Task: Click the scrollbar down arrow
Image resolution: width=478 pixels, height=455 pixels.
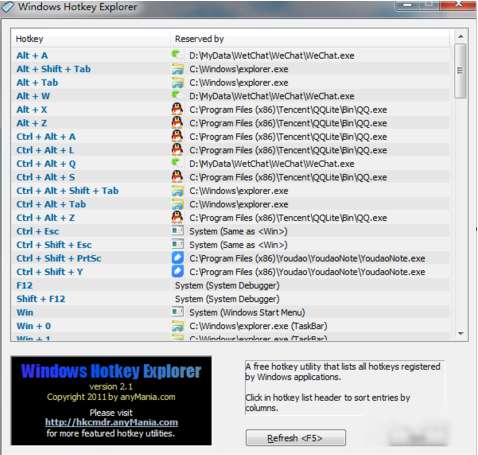Action: 461,333
